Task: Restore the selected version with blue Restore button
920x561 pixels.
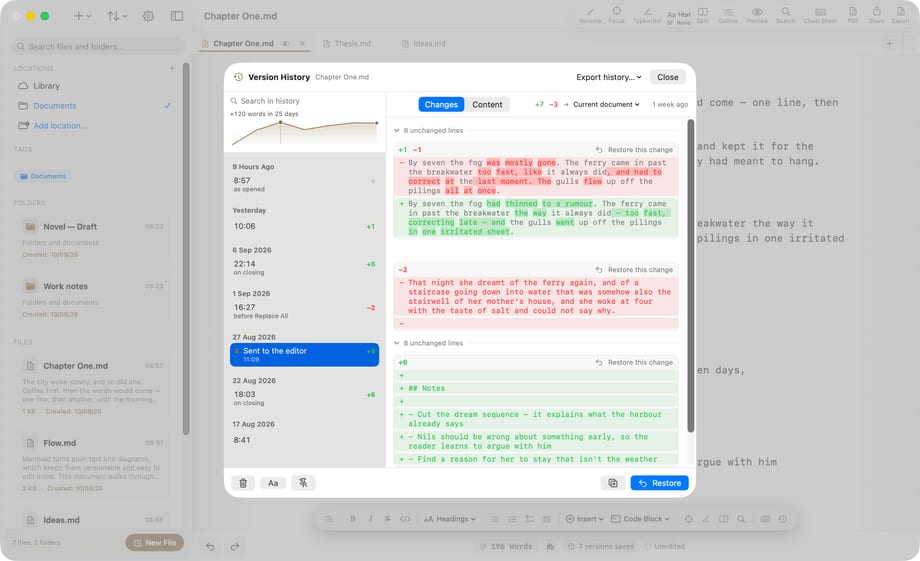Action: coord(659,483)
